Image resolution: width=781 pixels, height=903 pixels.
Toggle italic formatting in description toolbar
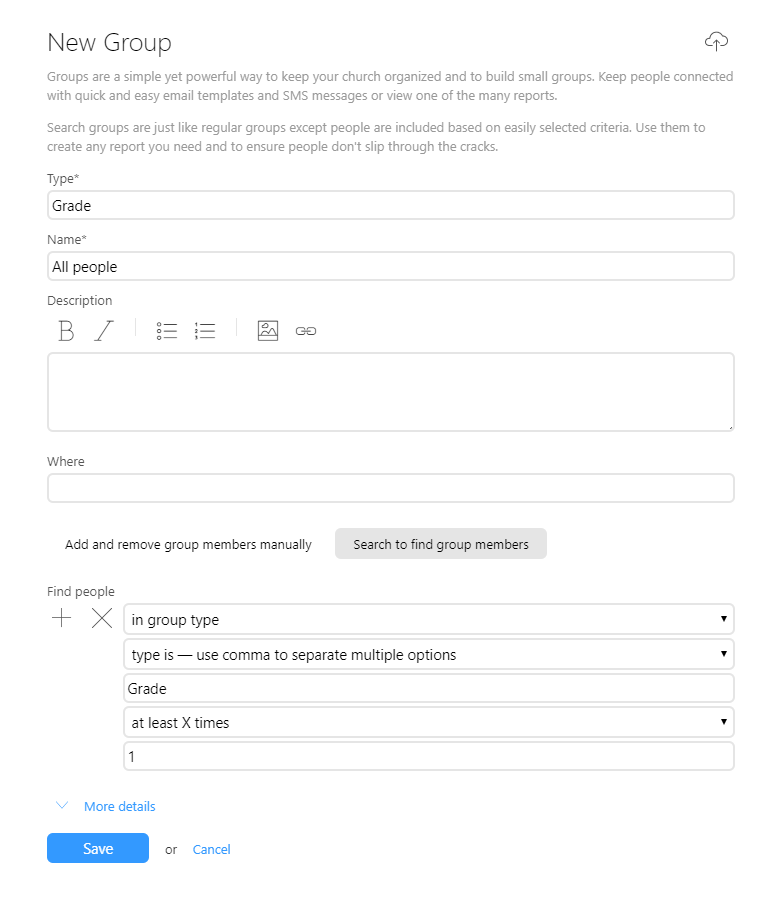pyautogui.click(x=104, y=331)
